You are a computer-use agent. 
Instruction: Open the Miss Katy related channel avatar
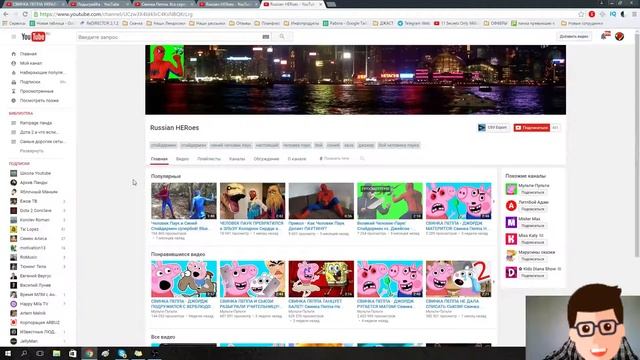click(511, 239)
